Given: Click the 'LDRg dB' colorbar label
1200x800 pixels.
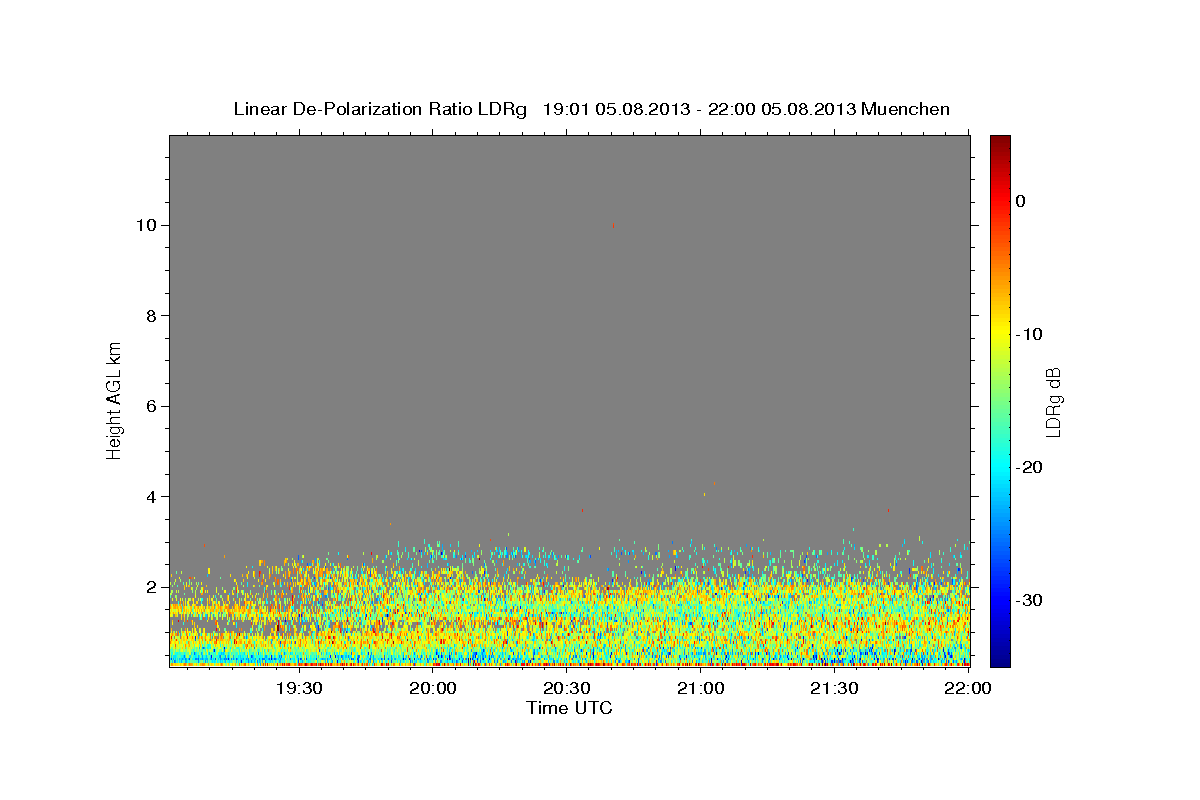Looking at the screenshot, I should (x=1052, y=401).
